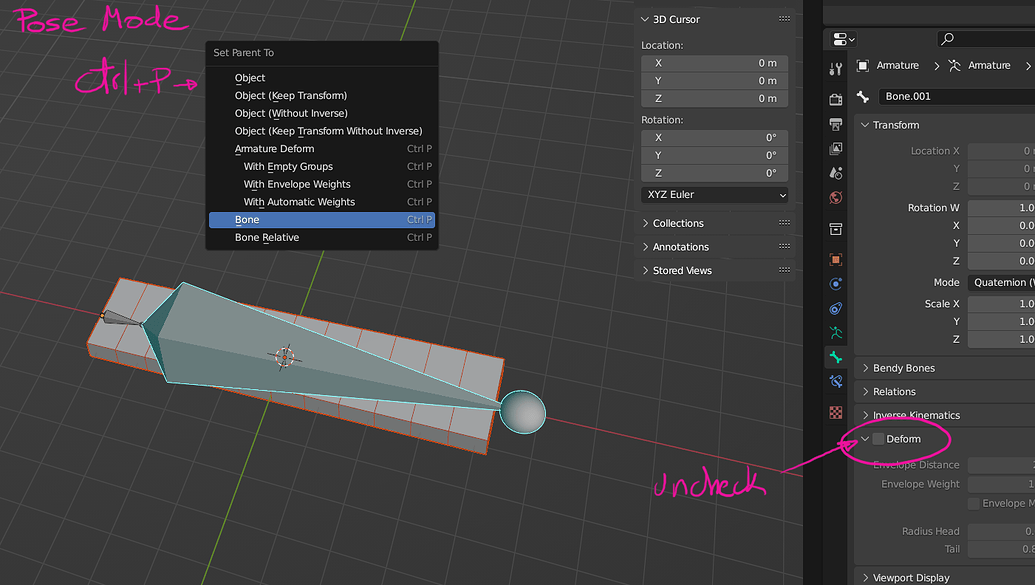Expand the Inverse Kinematics panel
Screen dimensions: 1035x585
(865, 415)
